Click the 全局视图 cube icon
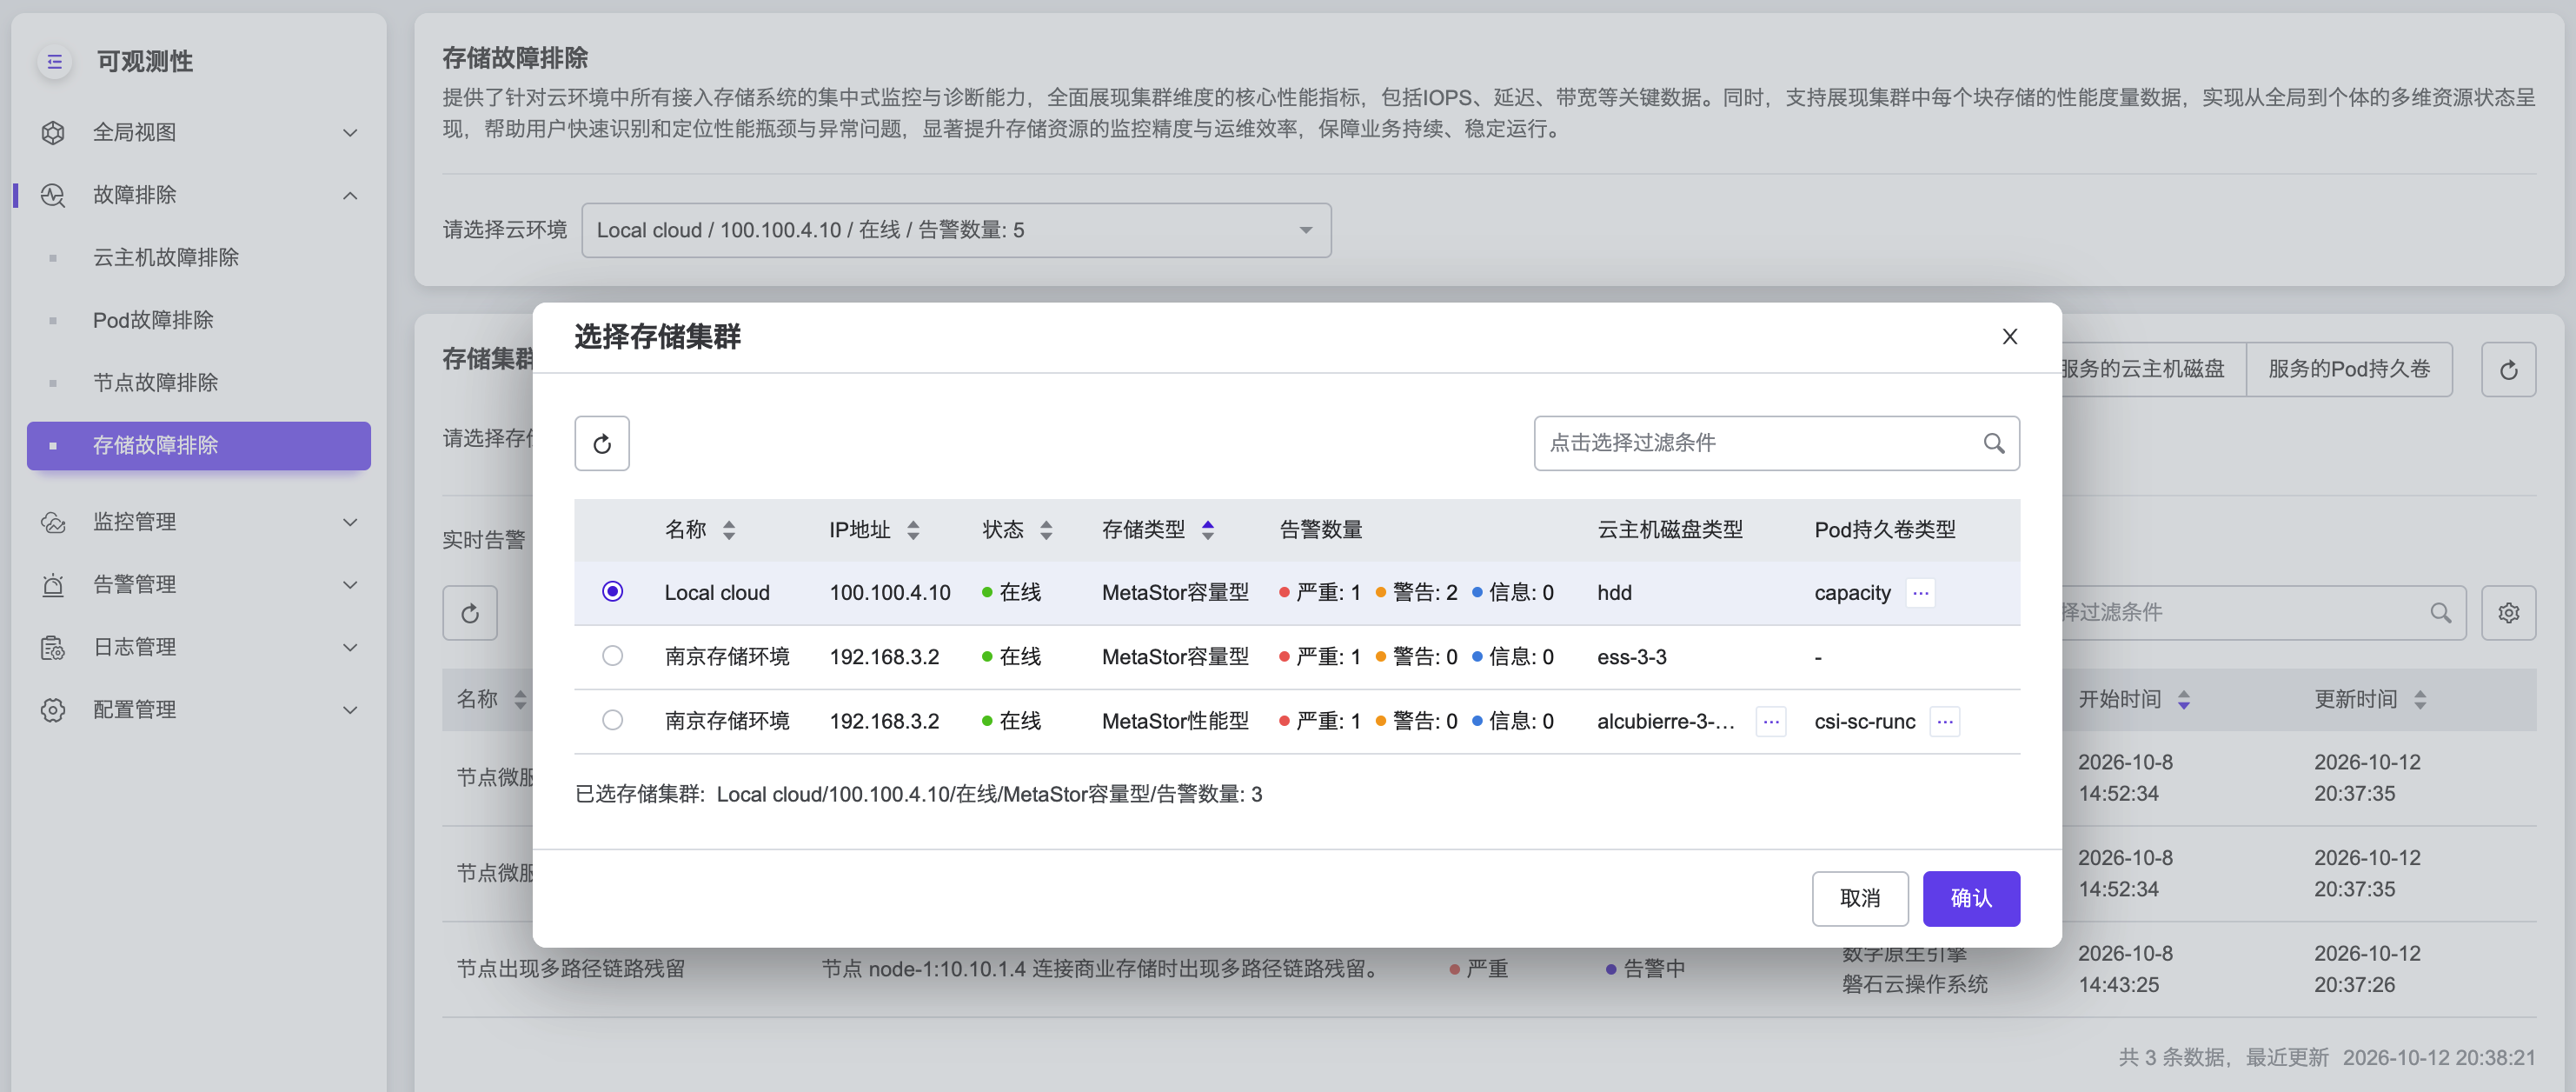This screenshot has width=2576, height=1092. click(x=53, y=132)
